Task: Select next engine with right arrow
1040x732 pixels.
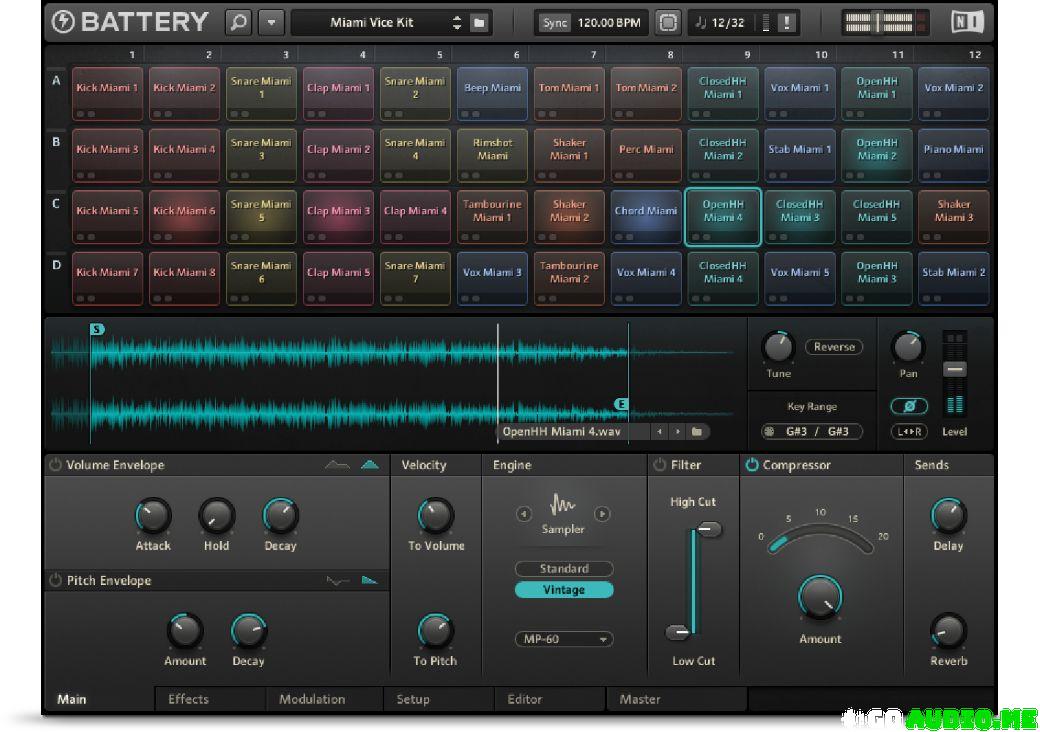Action: click(x=602, y=514)
